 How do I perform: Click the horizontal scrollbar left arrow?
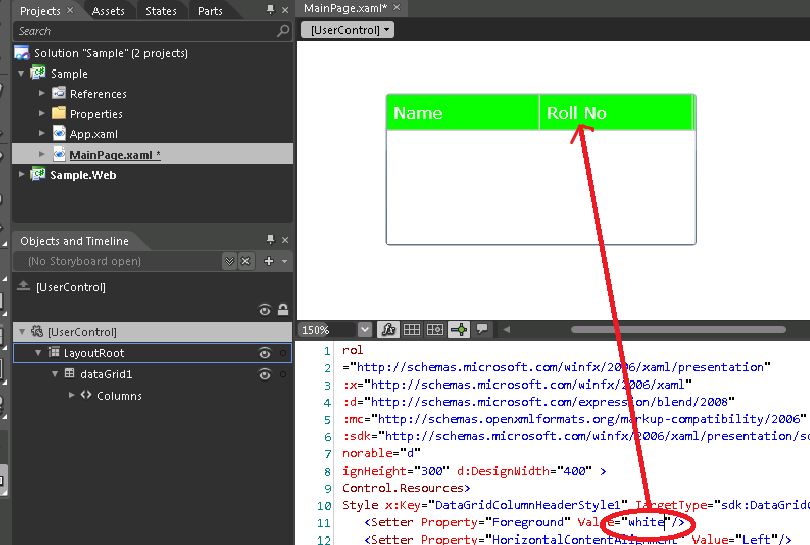pos(507,330)
